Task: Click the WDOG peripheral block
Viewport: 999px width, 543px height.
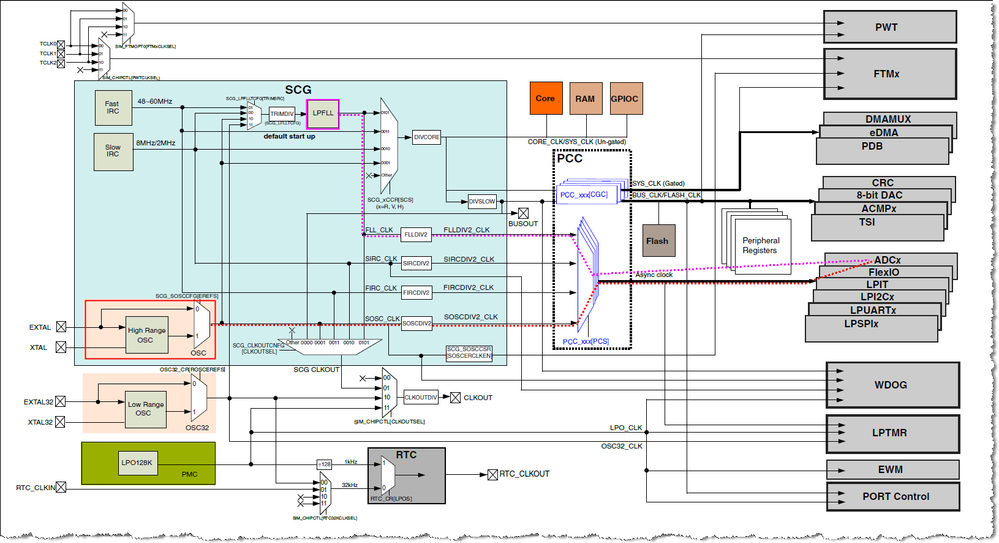Action: coord(892,385)
